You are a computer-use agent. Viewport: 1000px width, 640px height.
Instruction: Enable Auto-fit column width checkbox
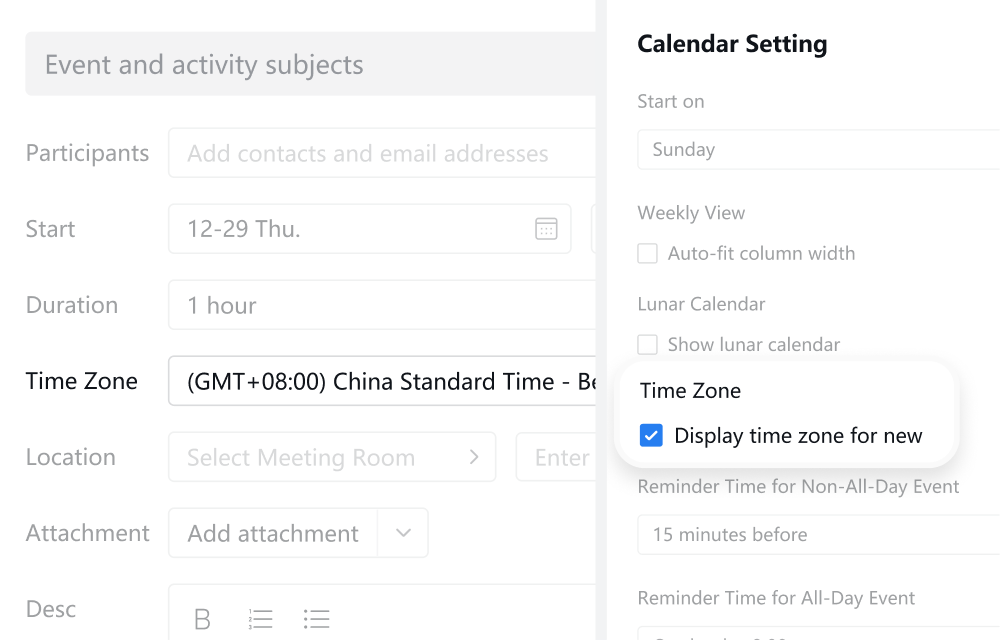point(647,253)
